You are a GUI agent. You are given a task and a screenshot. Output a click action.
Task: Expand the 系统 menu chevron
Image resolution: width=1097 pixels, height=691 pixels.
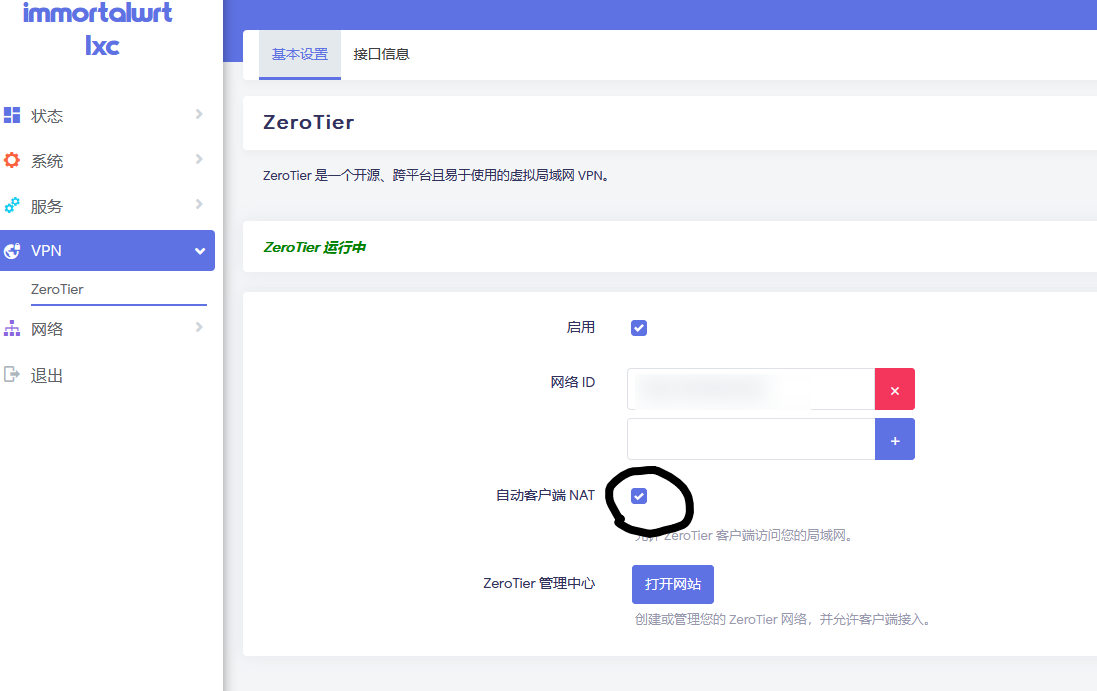tap(199, 159)
